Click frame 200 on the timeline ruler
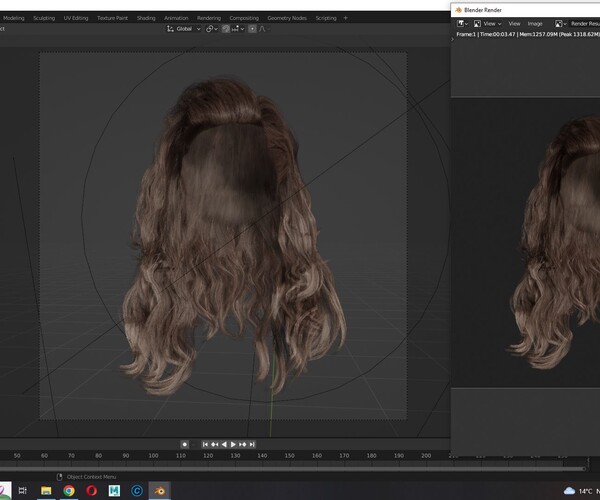 (x=426, y=456)
